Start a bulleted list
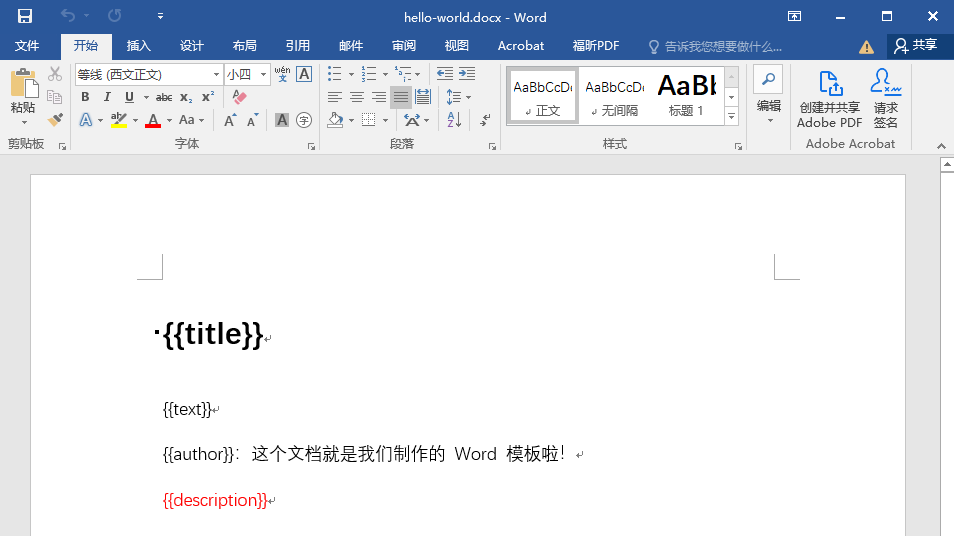The image size is (954, 536). click(x=335, y=74)
